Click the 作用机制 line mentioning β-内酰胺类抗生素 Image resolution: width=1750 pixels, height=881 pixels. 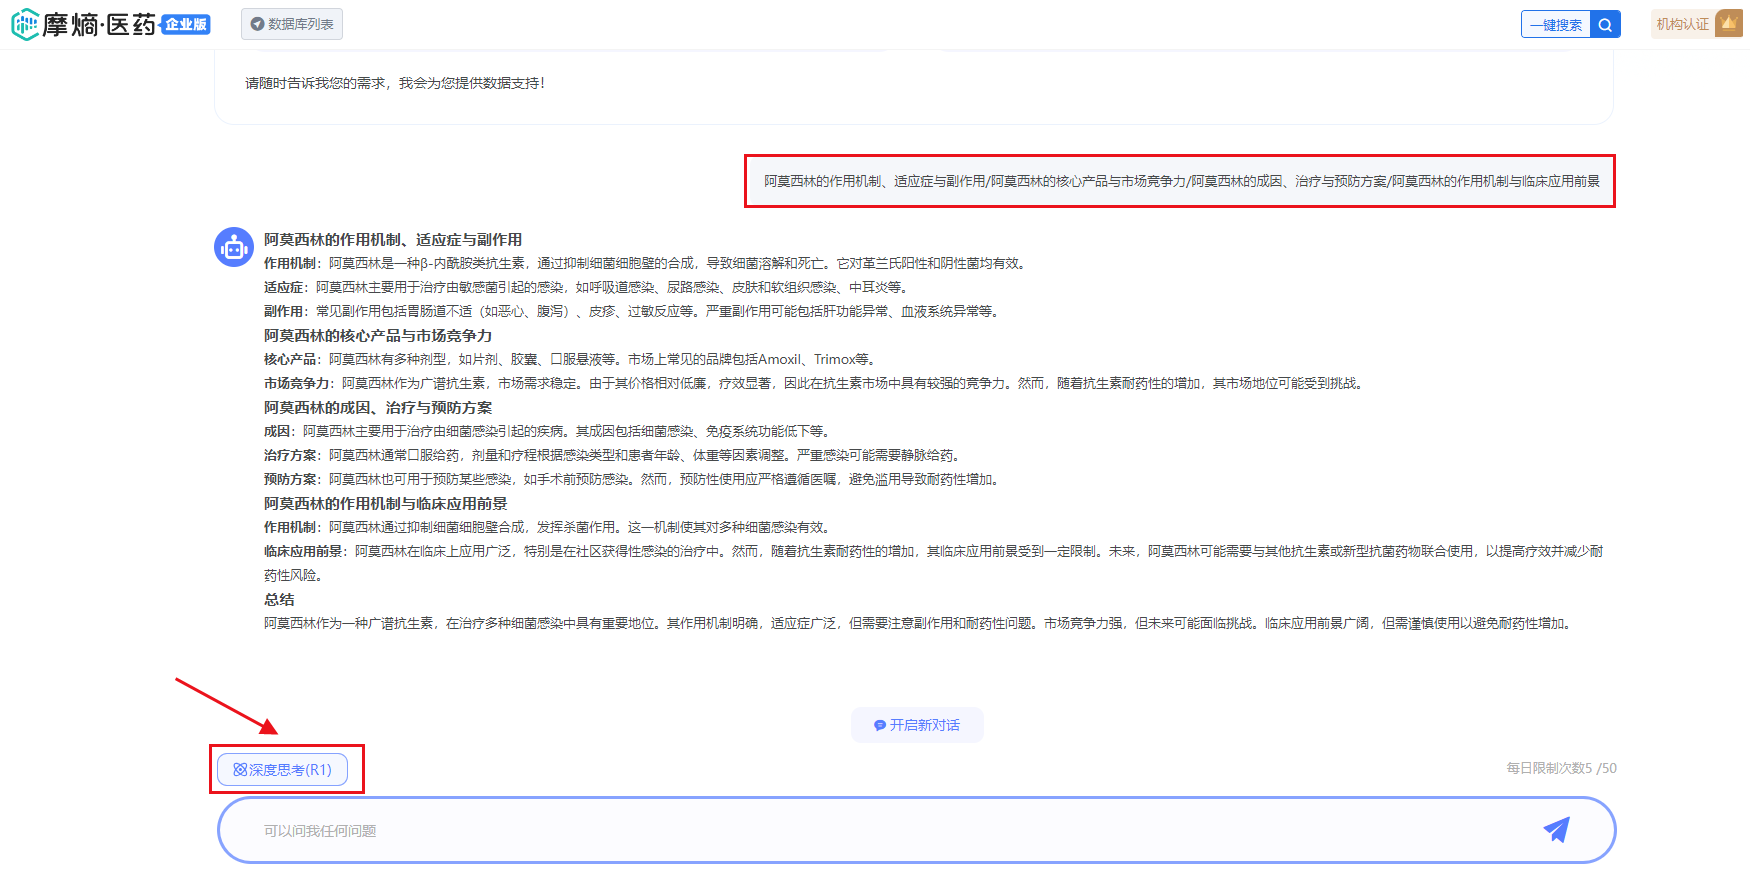coord(646,264)
